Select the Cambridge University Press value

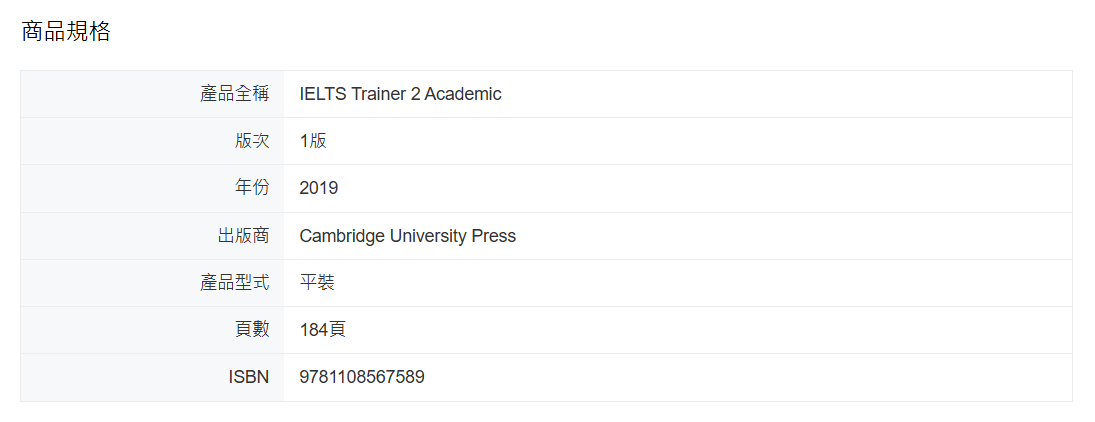[407, 236]
